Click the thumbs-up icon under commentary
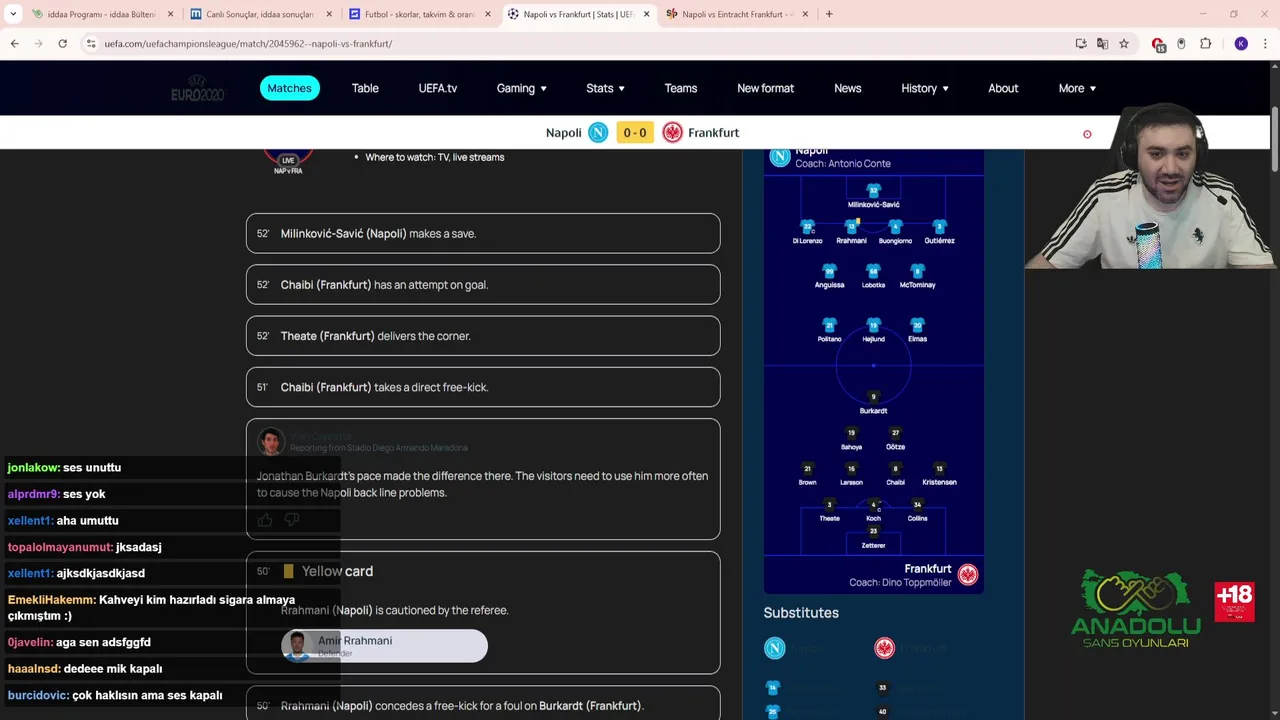The height and width of the screenshot is (720, 1280). pyautogui.click(x=265, y=520)
